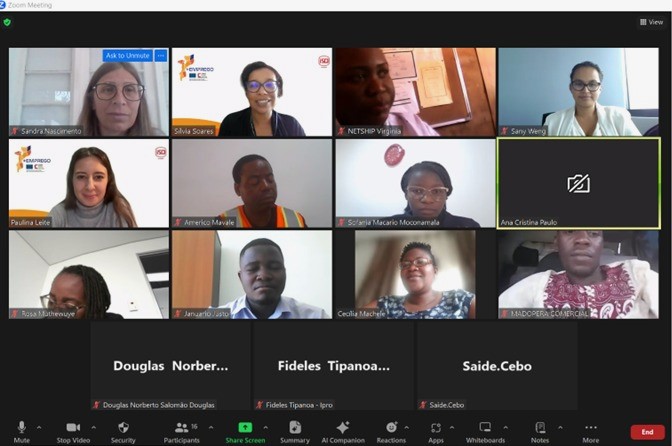This screenshot has width=672, height=446.
Task: Open the More options menu
Action: point(591,432)
